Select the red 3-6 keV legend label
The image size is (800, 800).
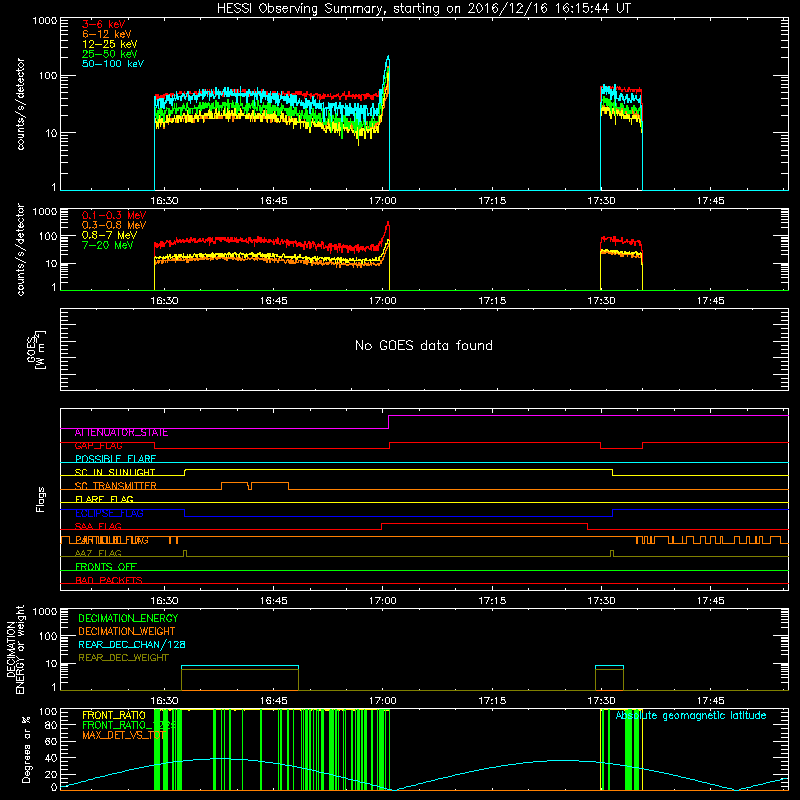click(x=104, y=24)
